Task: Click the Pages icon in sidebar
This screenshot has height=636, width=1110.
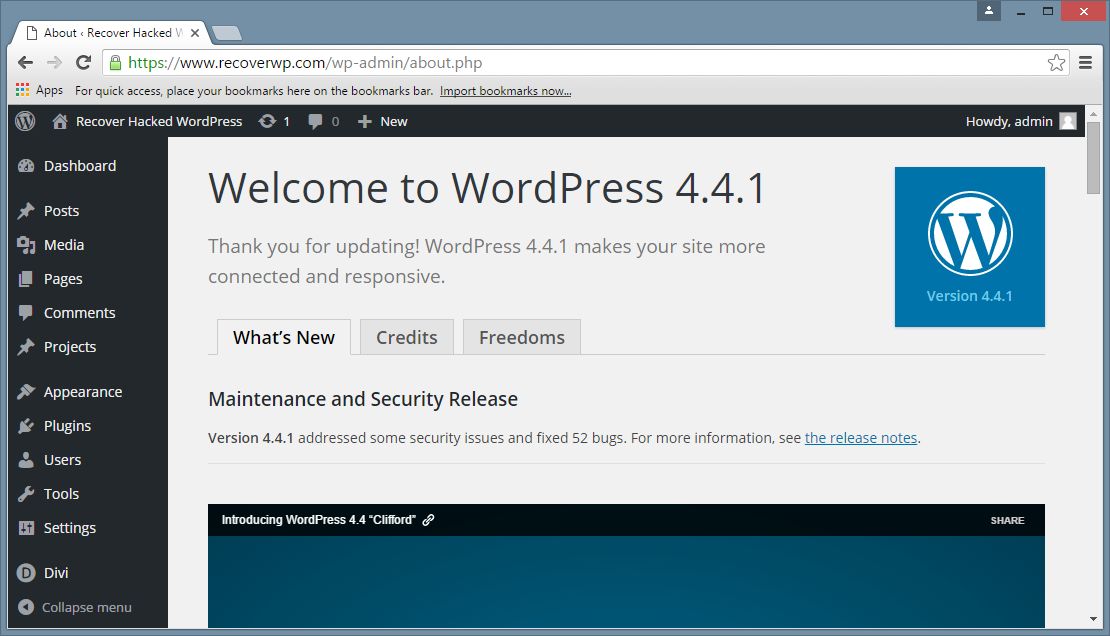Action: pyautogui.click(x=25, y=279)
